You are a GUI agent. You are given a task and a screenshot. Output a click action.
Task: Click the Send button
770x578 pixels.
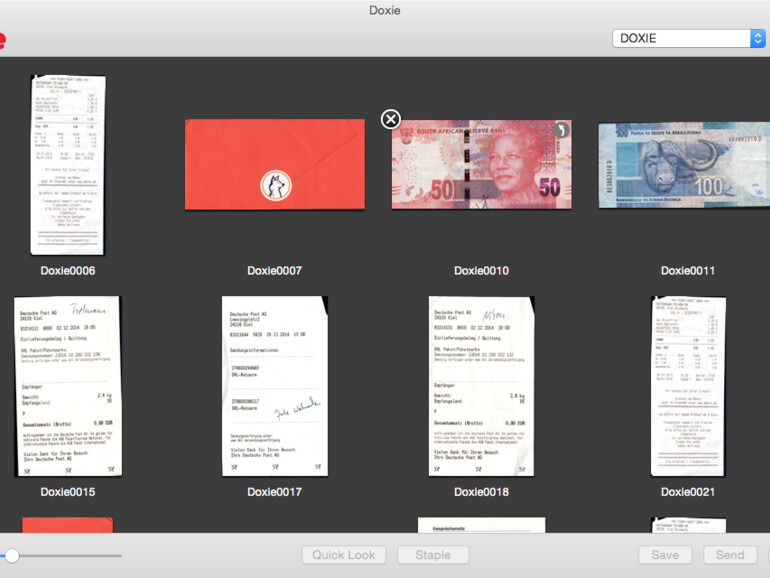(x=730, y=555)
